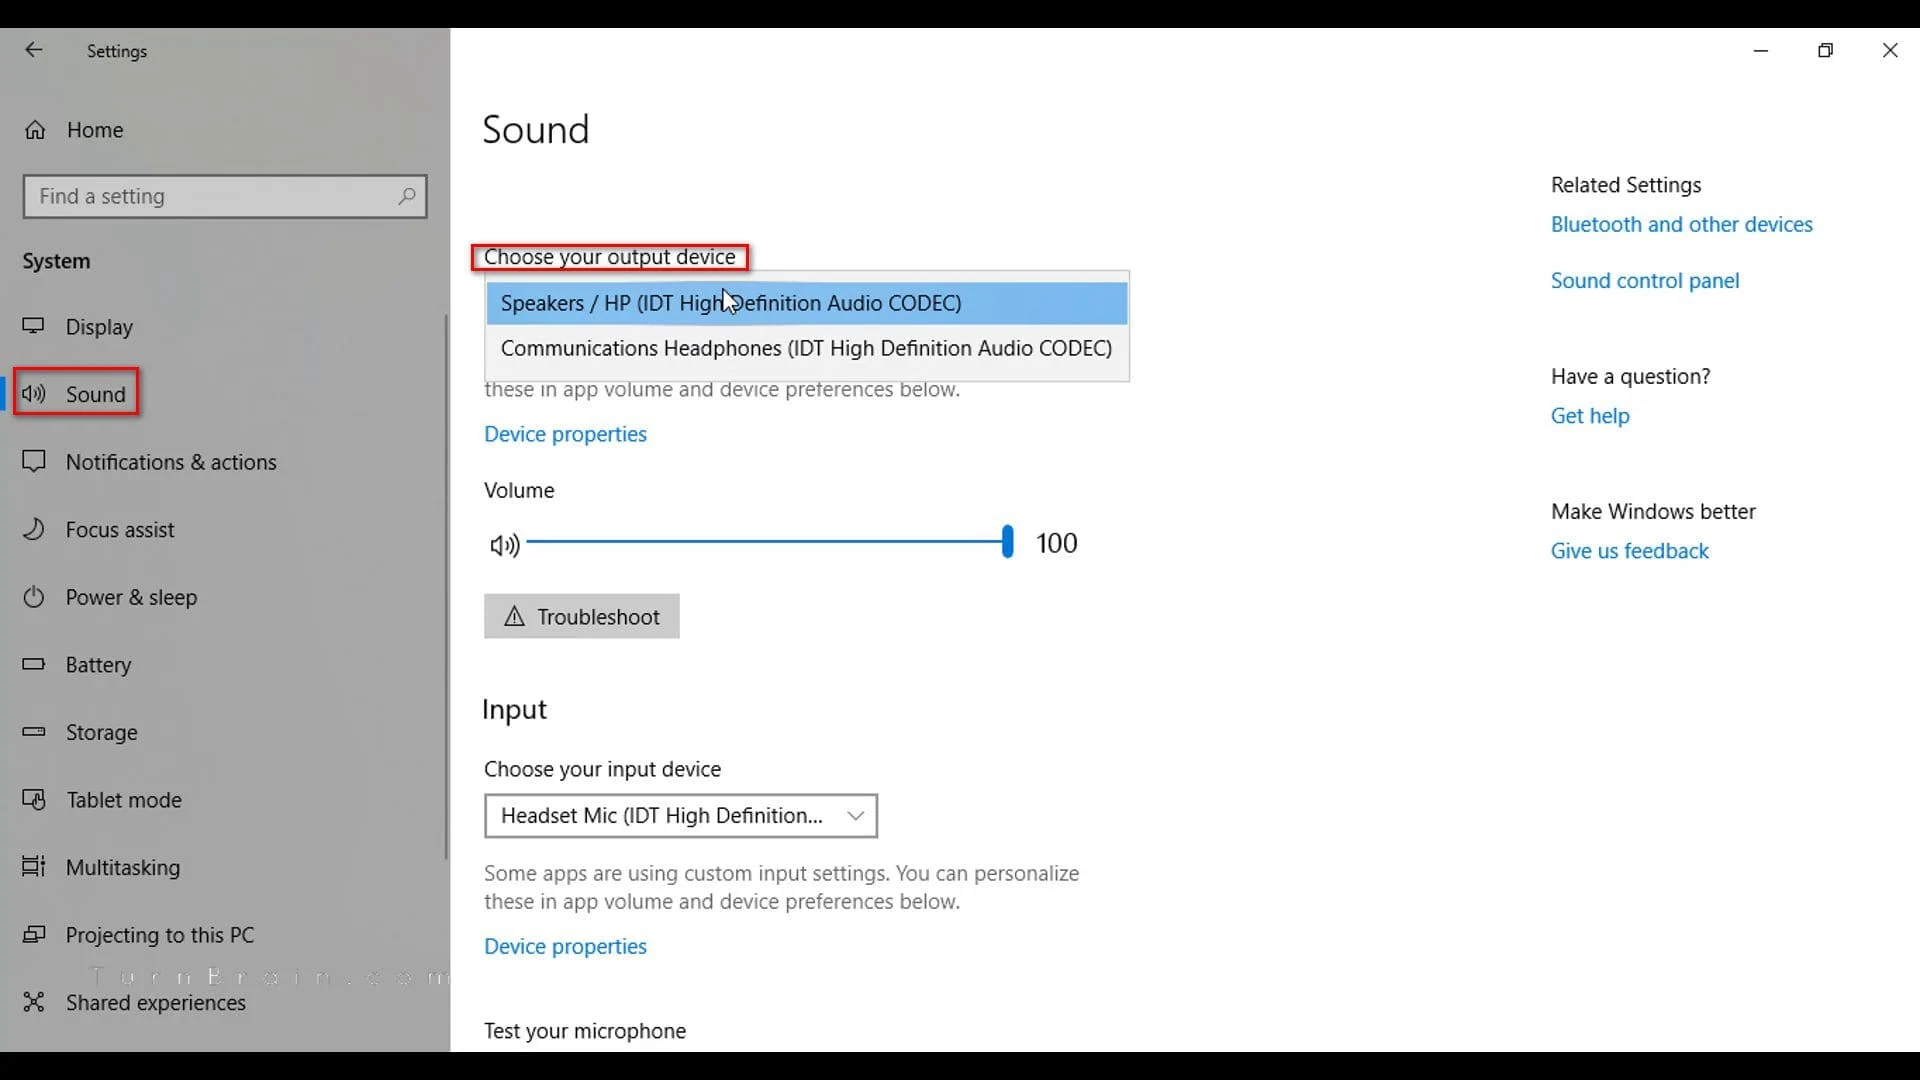Open Power & sleep page
Screen dimensions: 1920x1080
pyautogui.click(x=131, y=597)
